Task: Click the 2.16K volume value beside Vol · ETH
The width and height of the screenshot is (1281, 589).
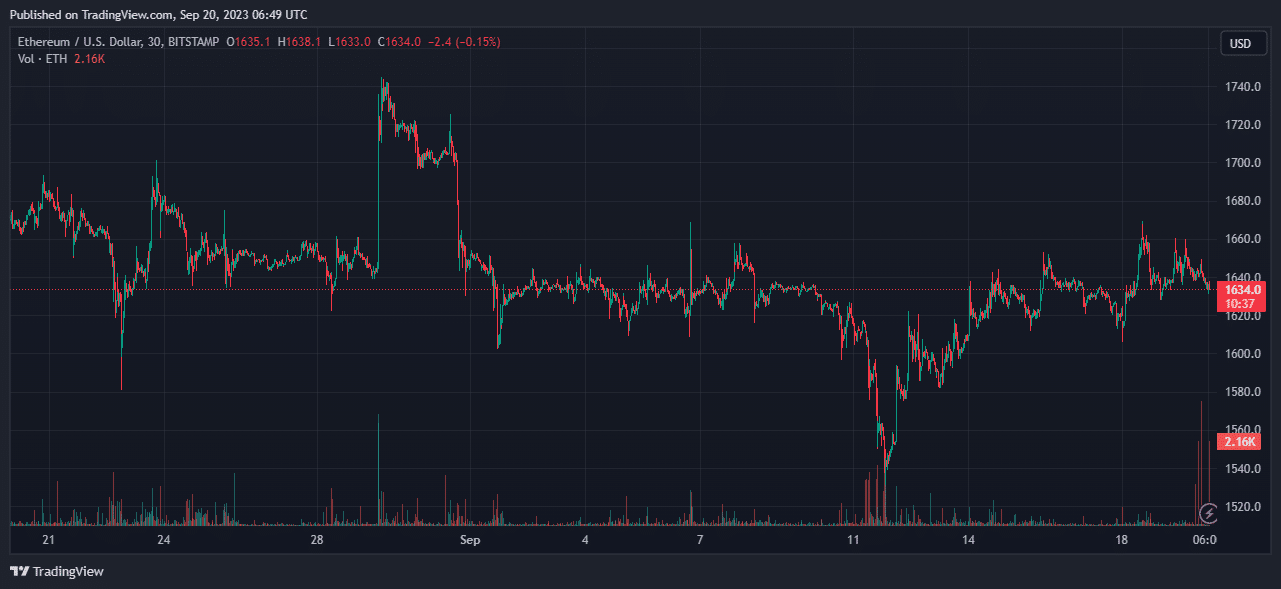Action: 88,59
